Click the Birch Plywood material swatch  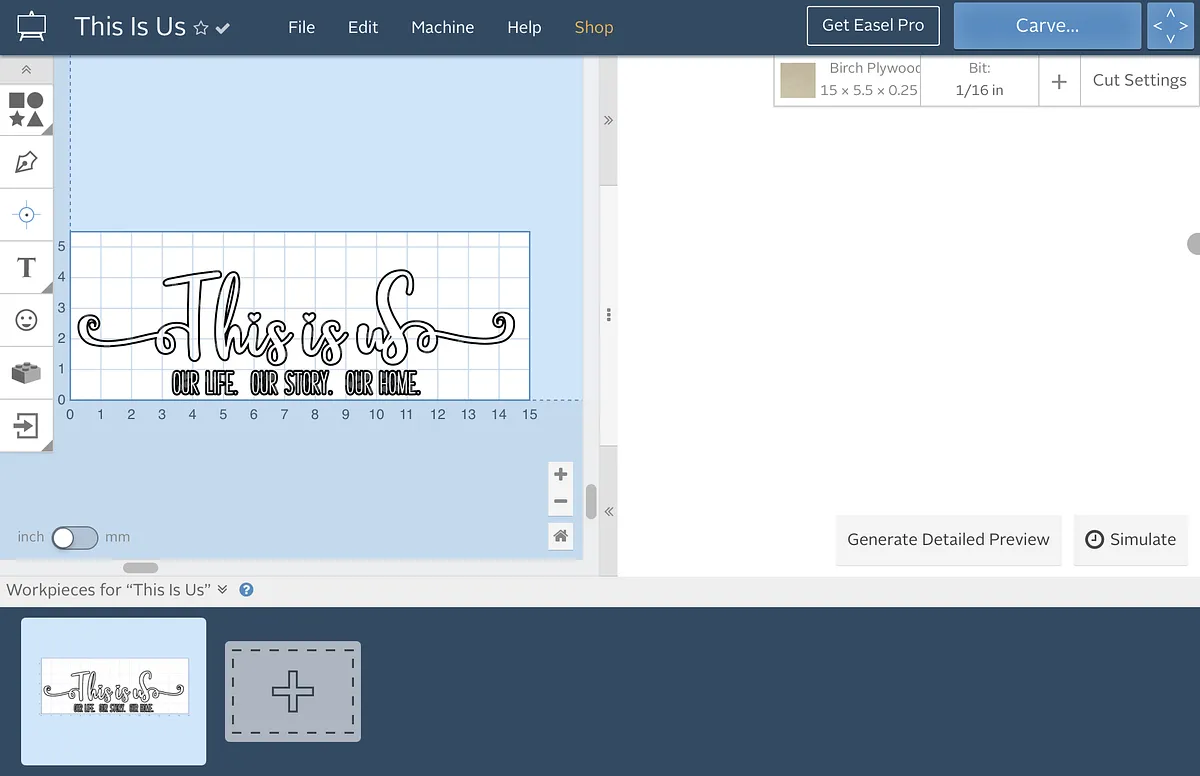[798, 80]
